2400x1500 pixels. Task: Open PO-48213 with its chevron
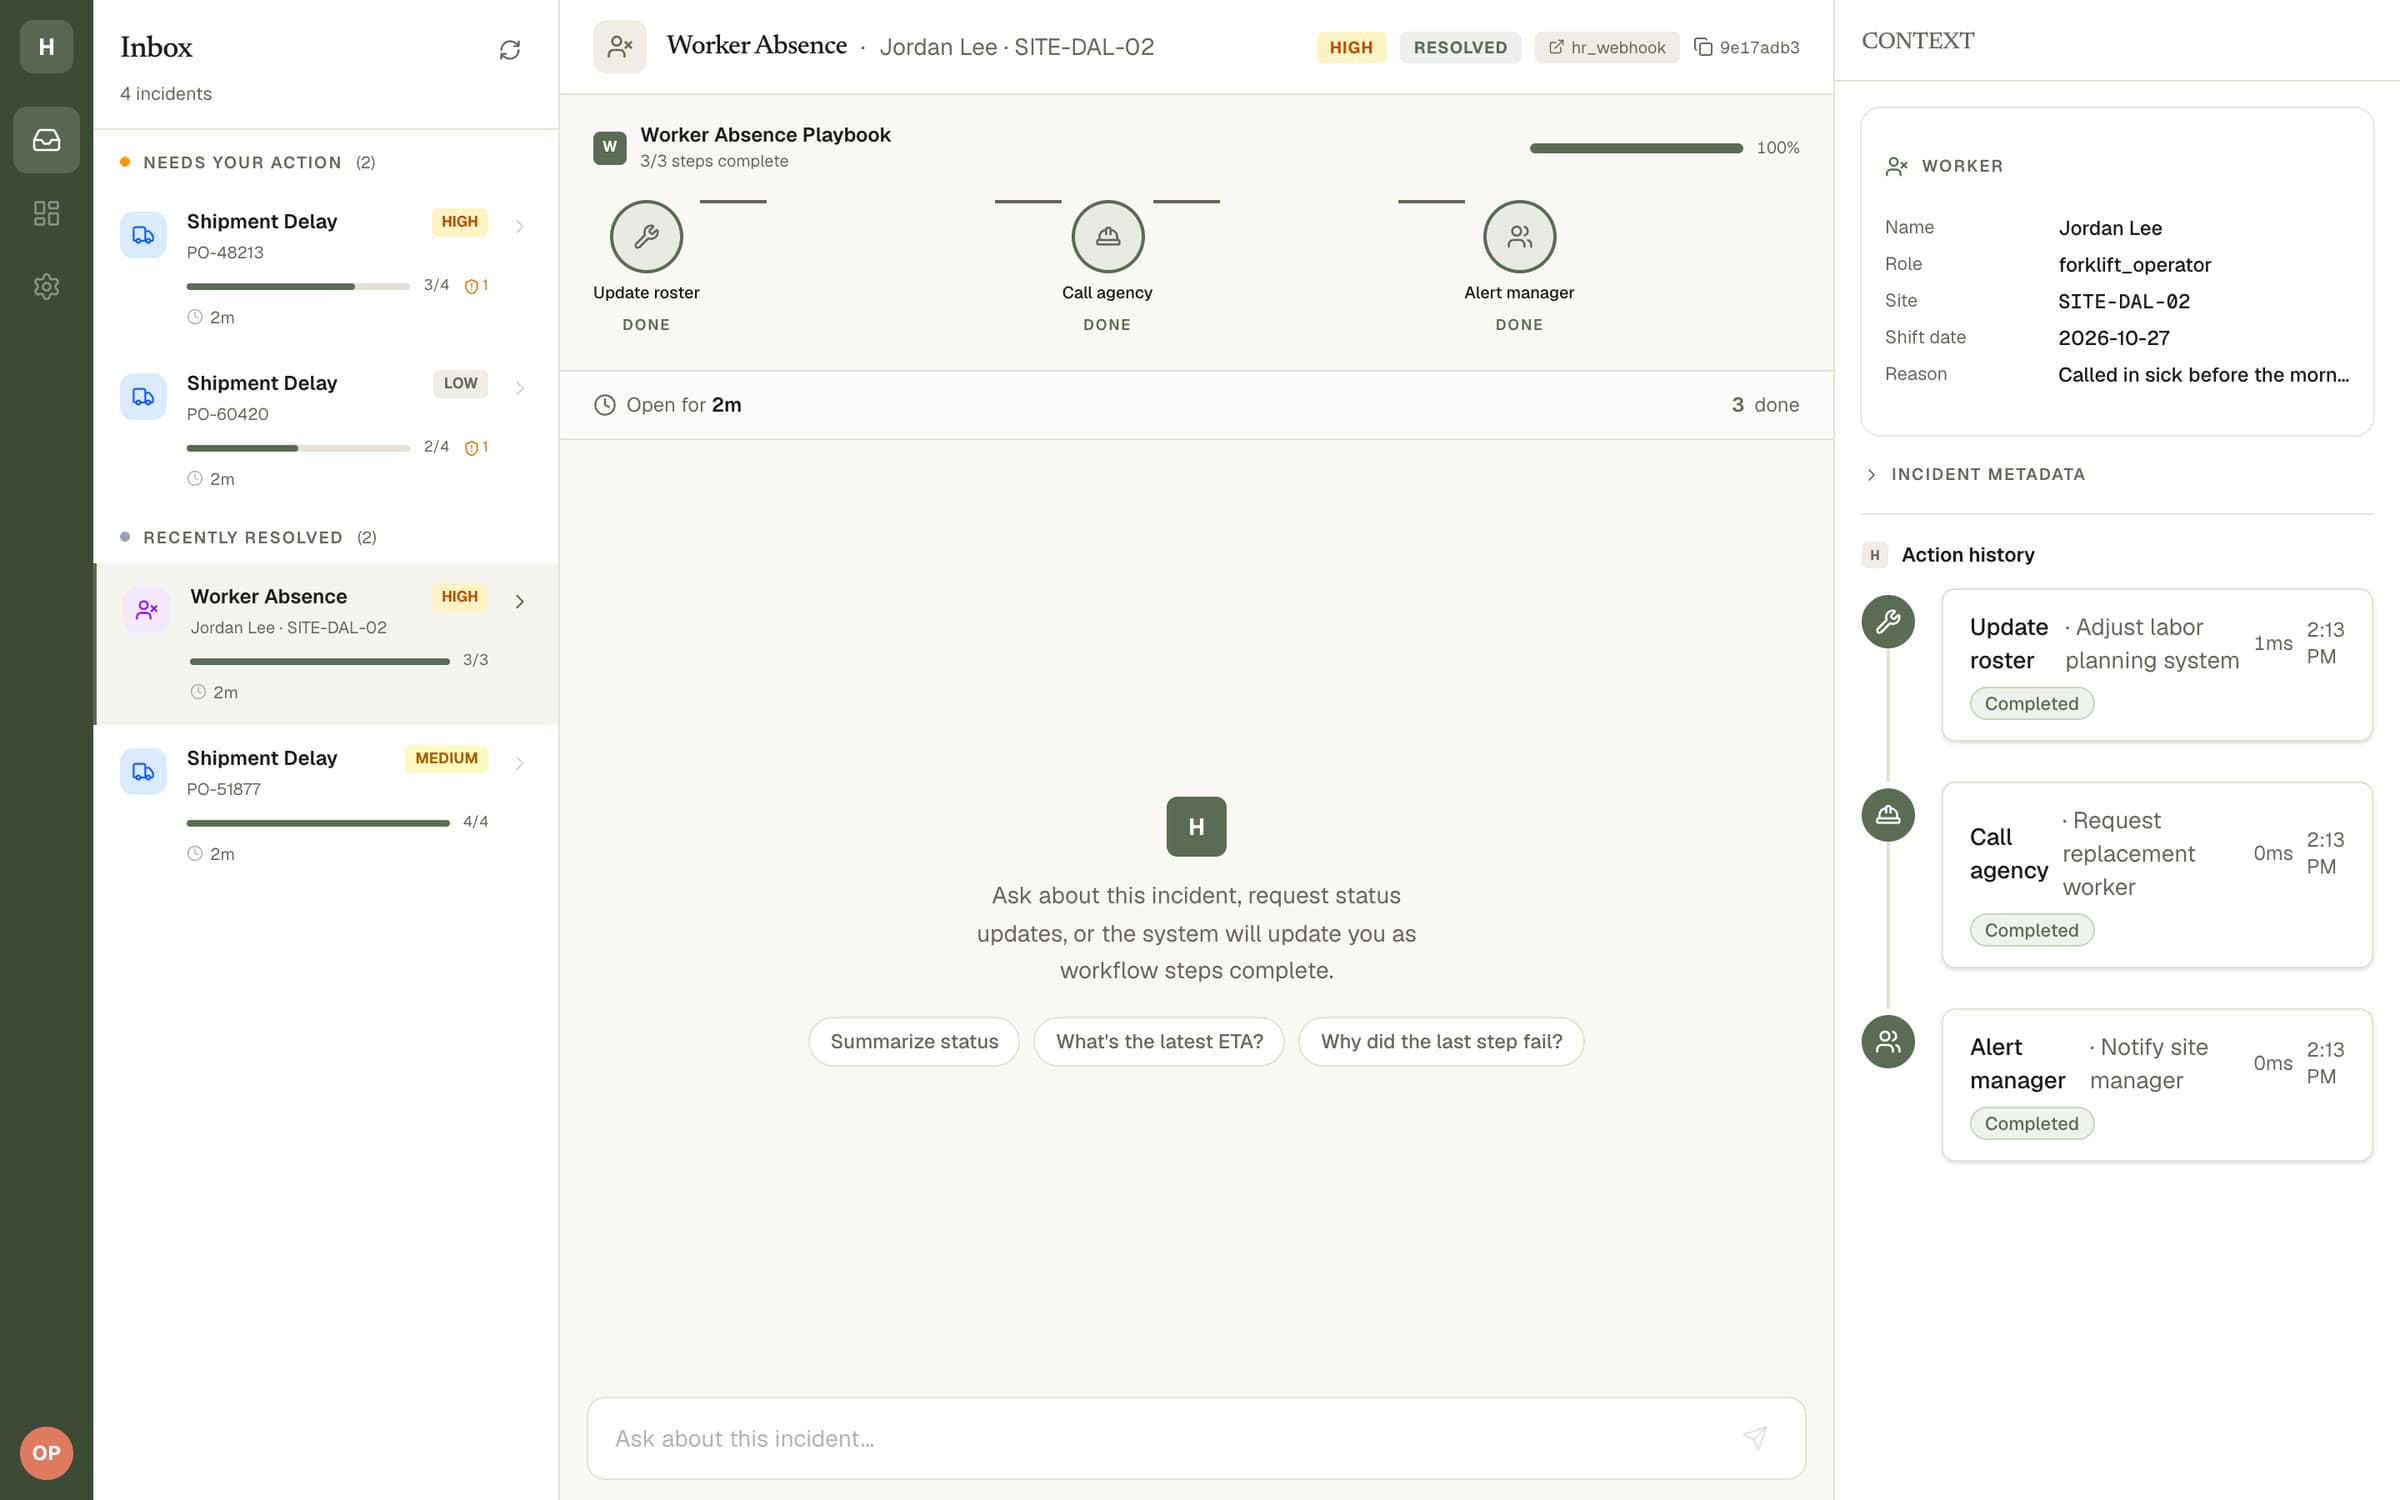coord(520,227)
